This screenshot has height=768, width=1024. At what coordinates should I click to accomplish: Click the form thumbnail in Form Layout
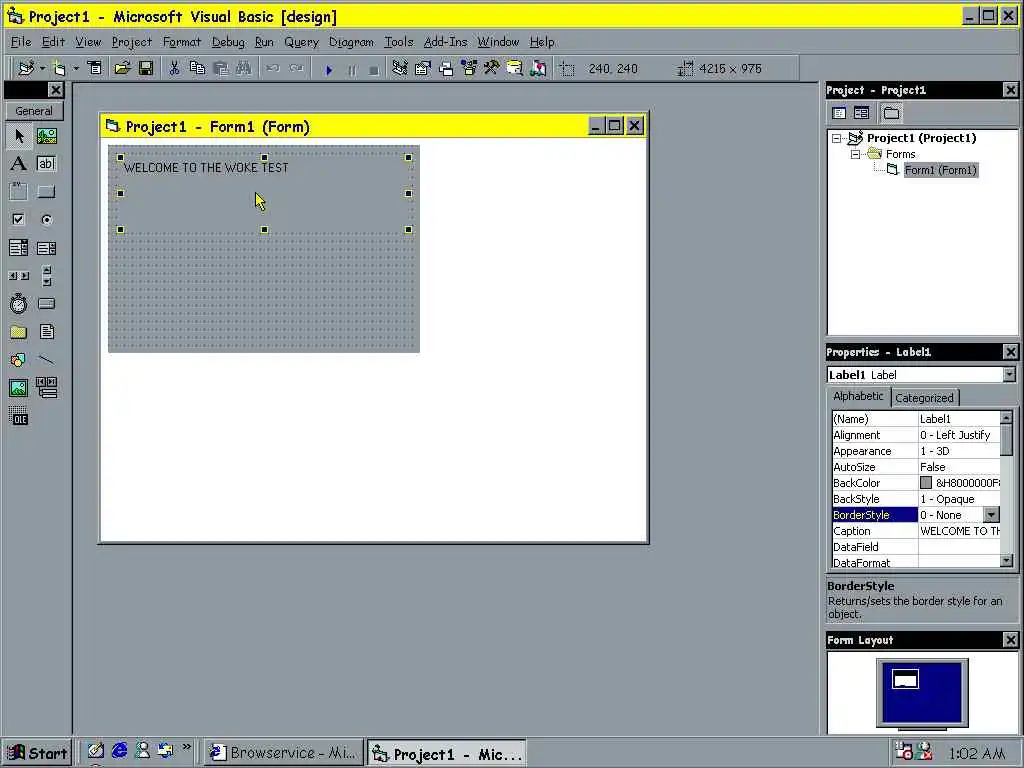(905, 680)
